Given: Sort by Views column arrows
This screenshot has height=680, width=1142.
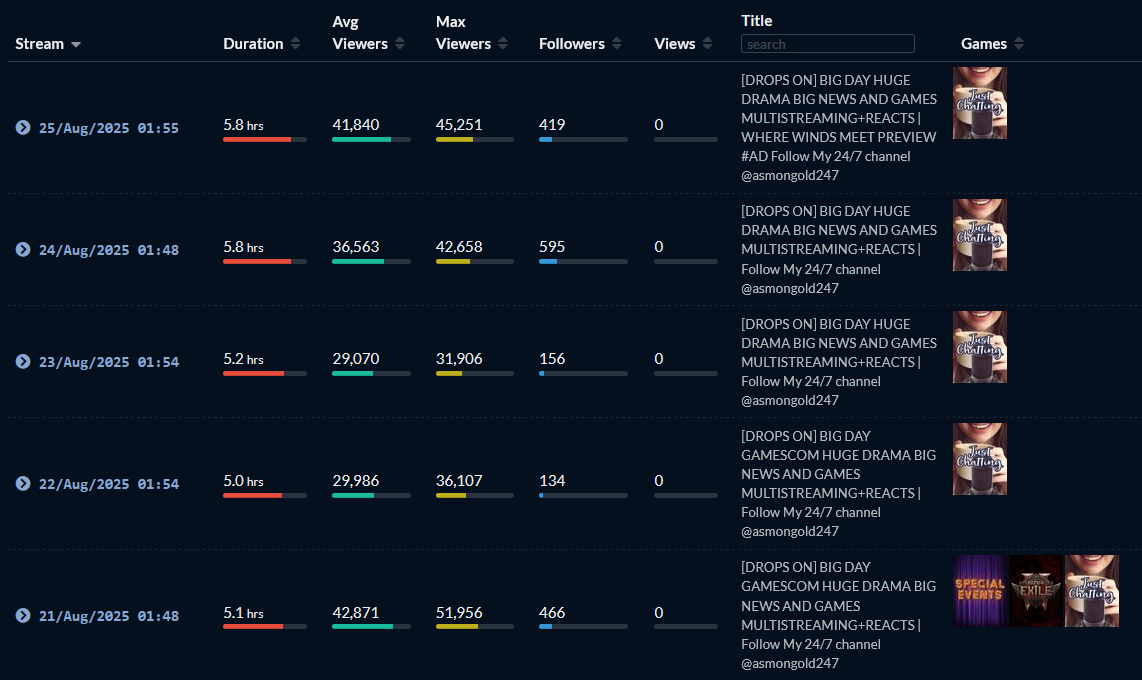Looking at the screenshot, I should pos(707,44).
